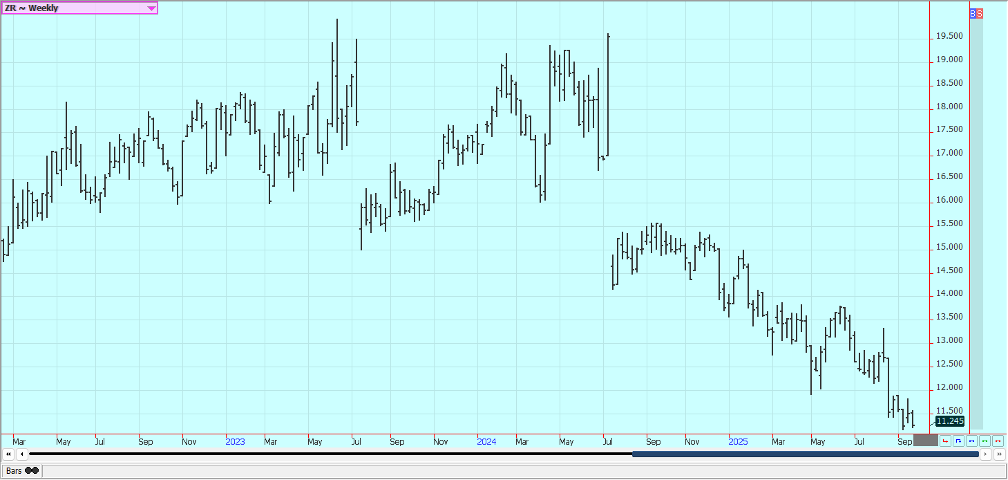Image resolution: width=1008 pixels, height=480 pixels.
Task: Click the blue B buy button
Action: click(x=974, y=14)
